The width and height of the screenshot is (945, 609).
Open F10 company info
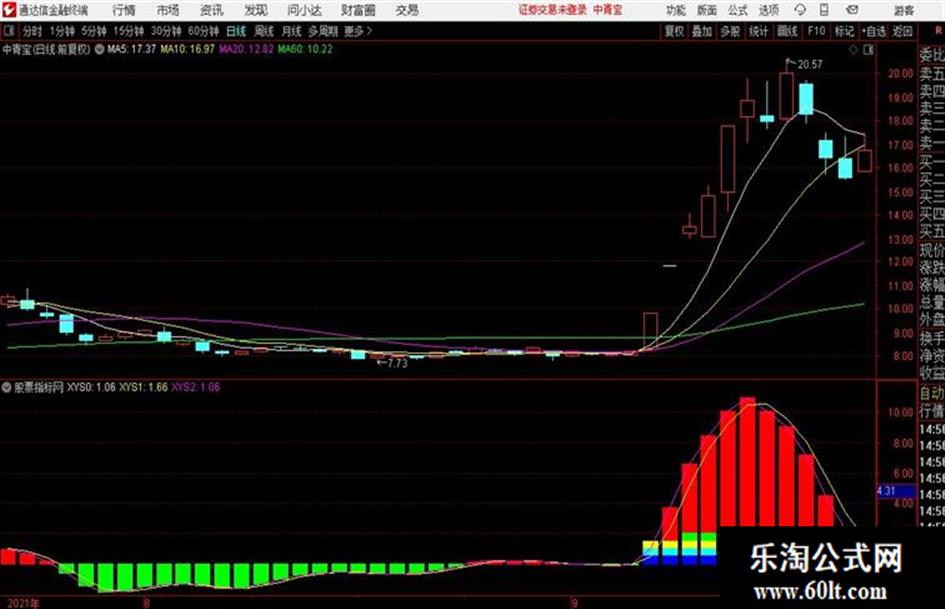(x=816, y=31)
